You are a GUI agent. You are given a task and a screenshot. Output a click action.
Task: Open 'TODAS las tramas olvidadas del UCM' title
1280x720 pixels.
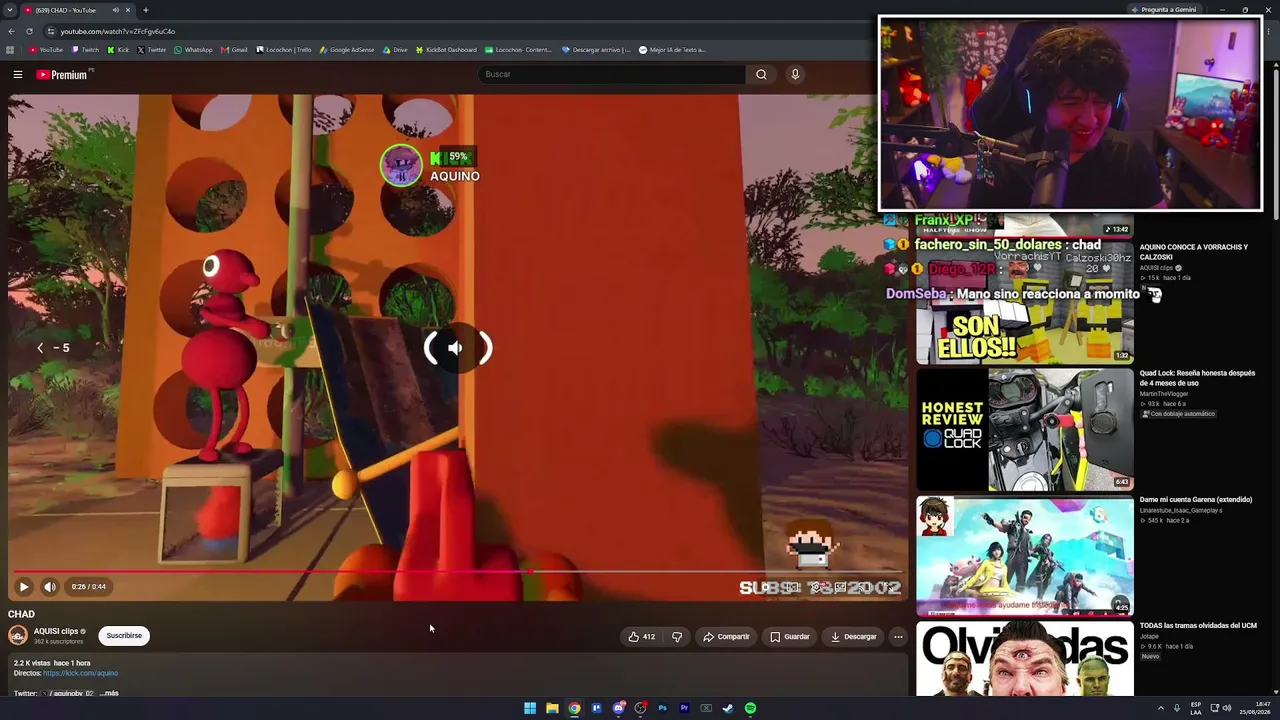click(1198, 626)
